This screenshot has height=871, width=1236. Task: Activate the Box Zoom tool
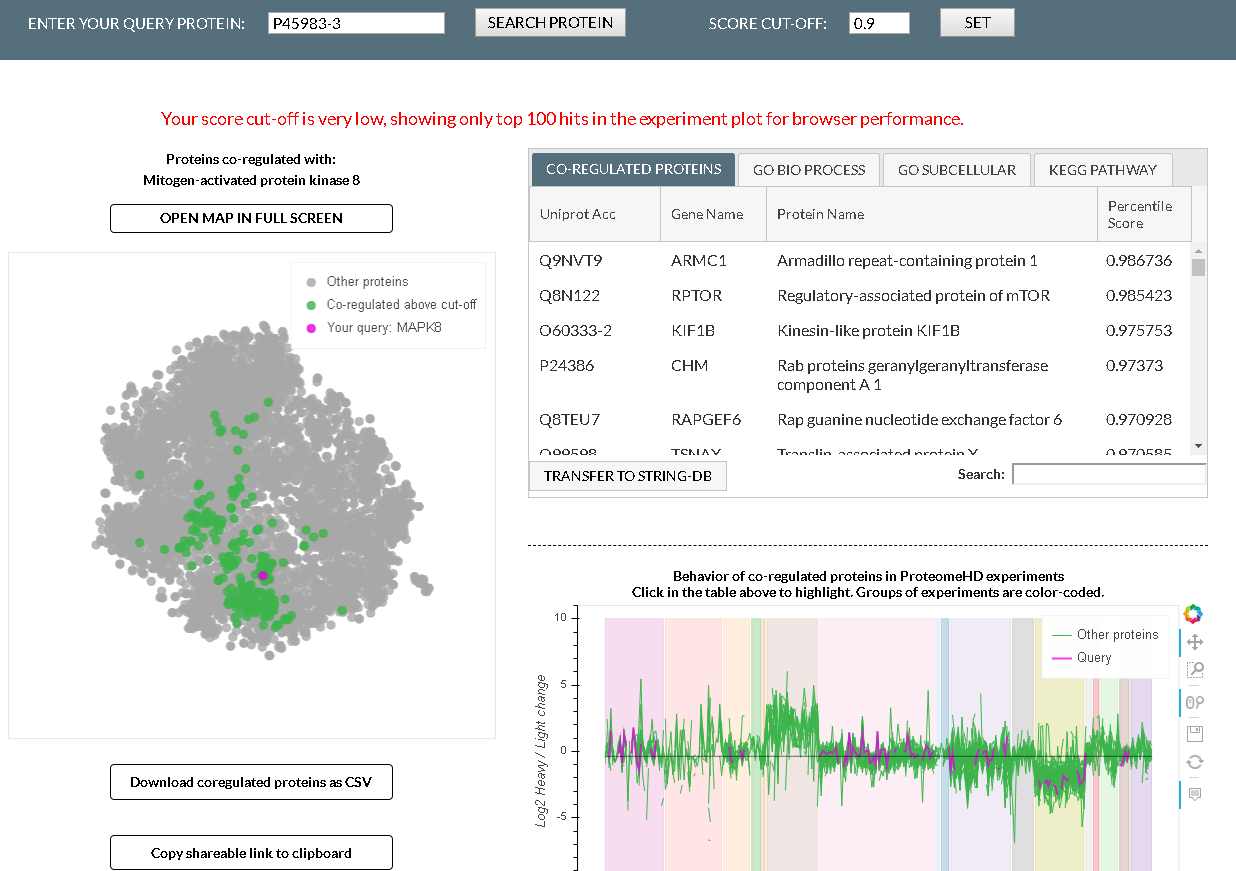click(x=1194, y=671)
